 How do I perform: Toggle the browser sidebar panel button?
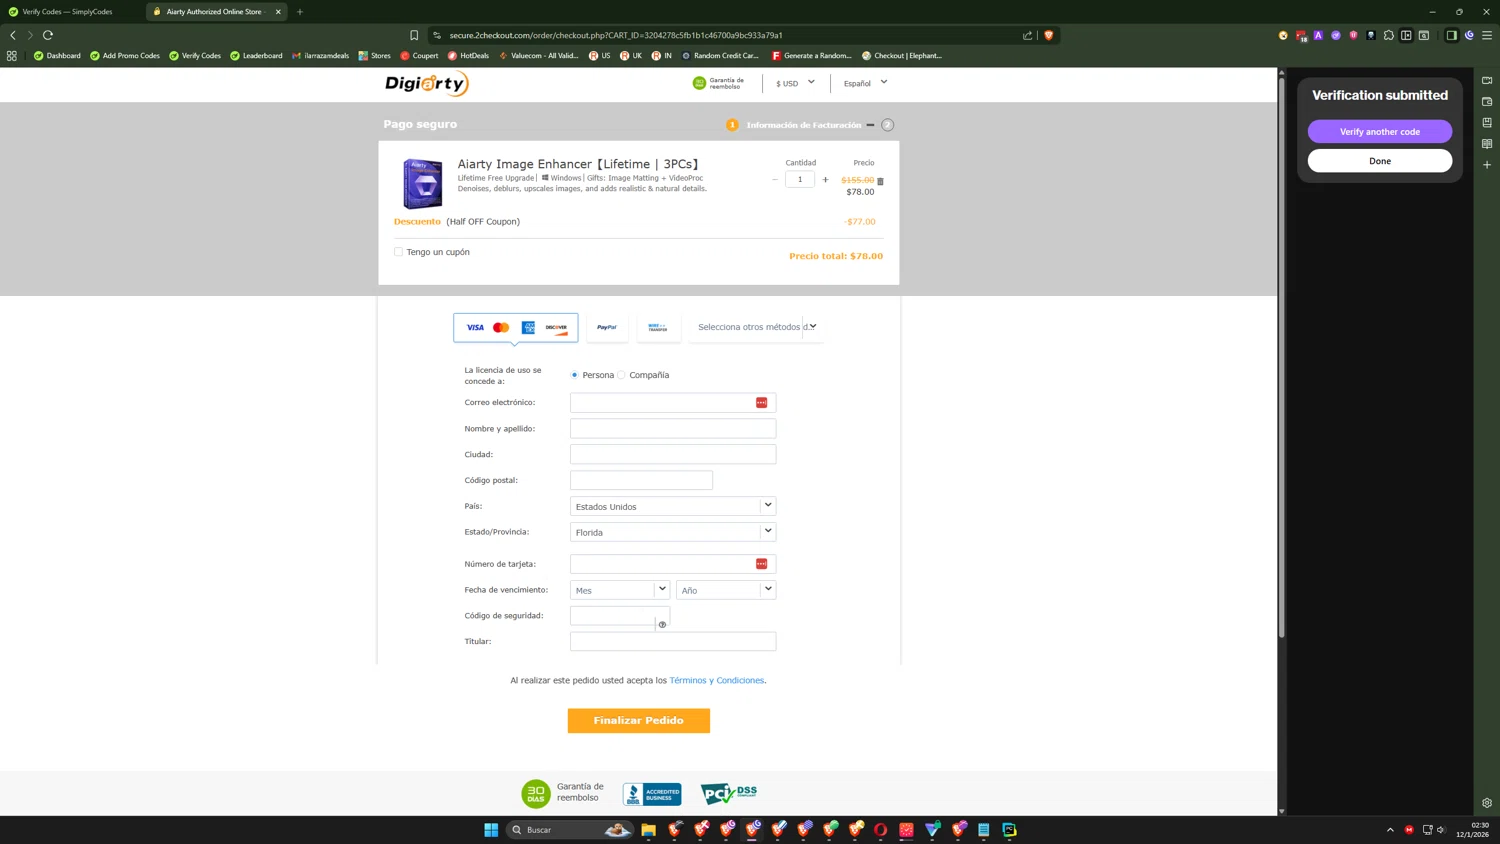click(1451, 35)
